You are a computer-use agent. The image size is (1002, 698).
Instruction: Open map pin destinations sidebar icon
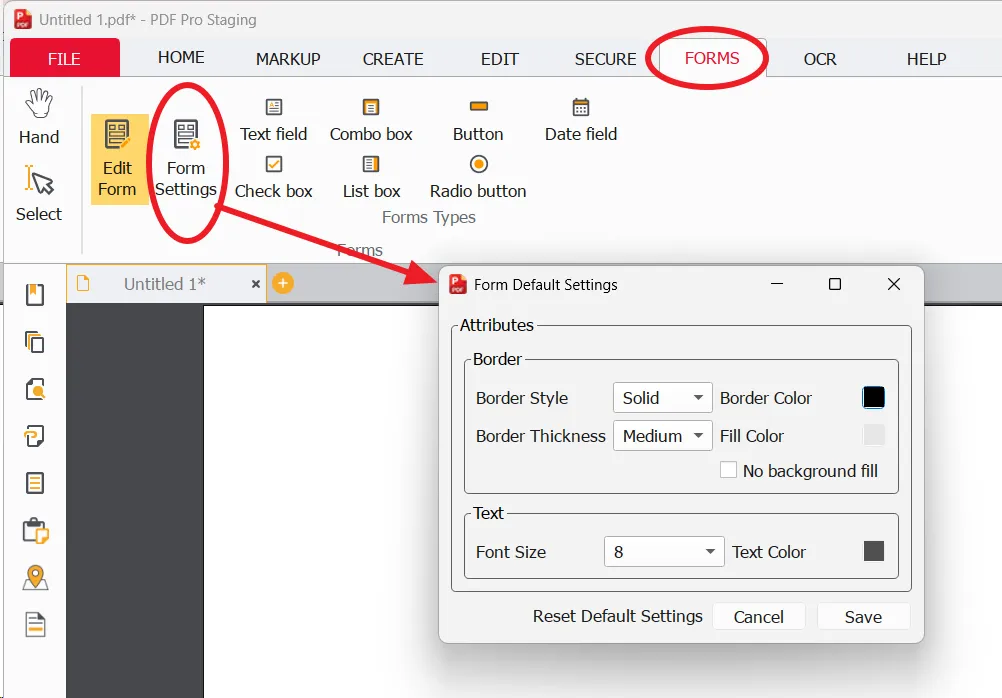point(35,578)
